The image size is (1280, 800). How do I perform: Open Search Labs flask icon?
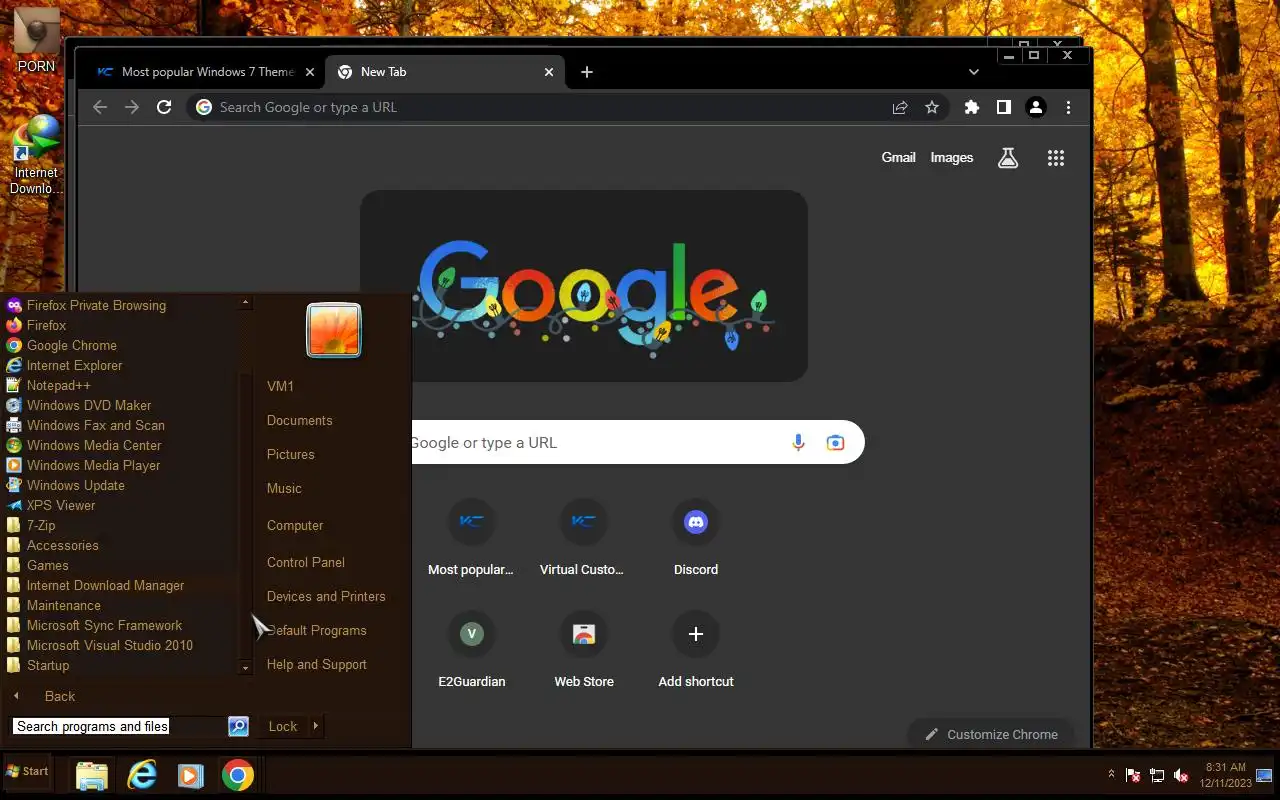[1008, 158]
